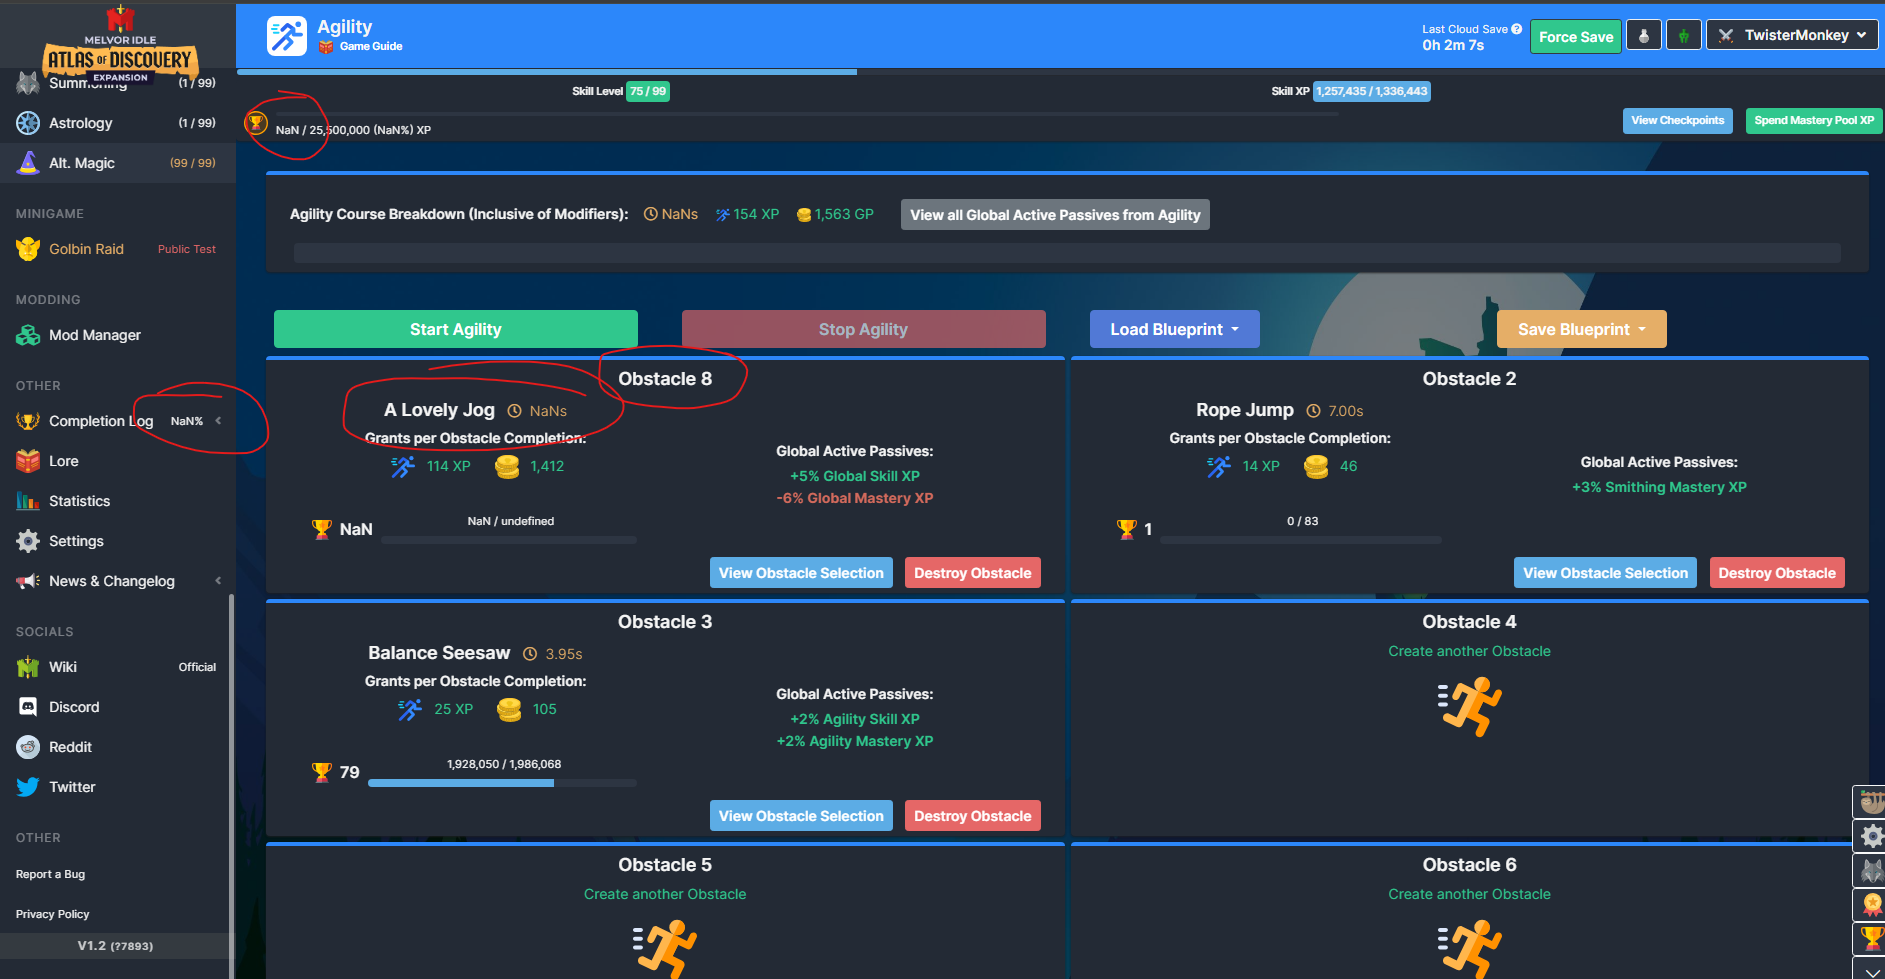Viewport: 1885px width, 979px height.
Task: Open the Completion Log
Action: [x=100, y=421]
